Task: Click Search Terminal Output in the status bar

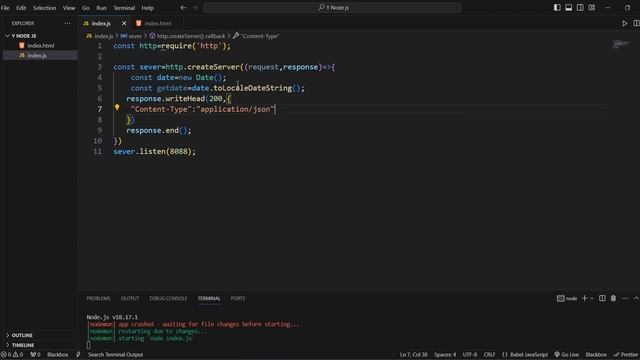Action: click(x=115, y=355)
